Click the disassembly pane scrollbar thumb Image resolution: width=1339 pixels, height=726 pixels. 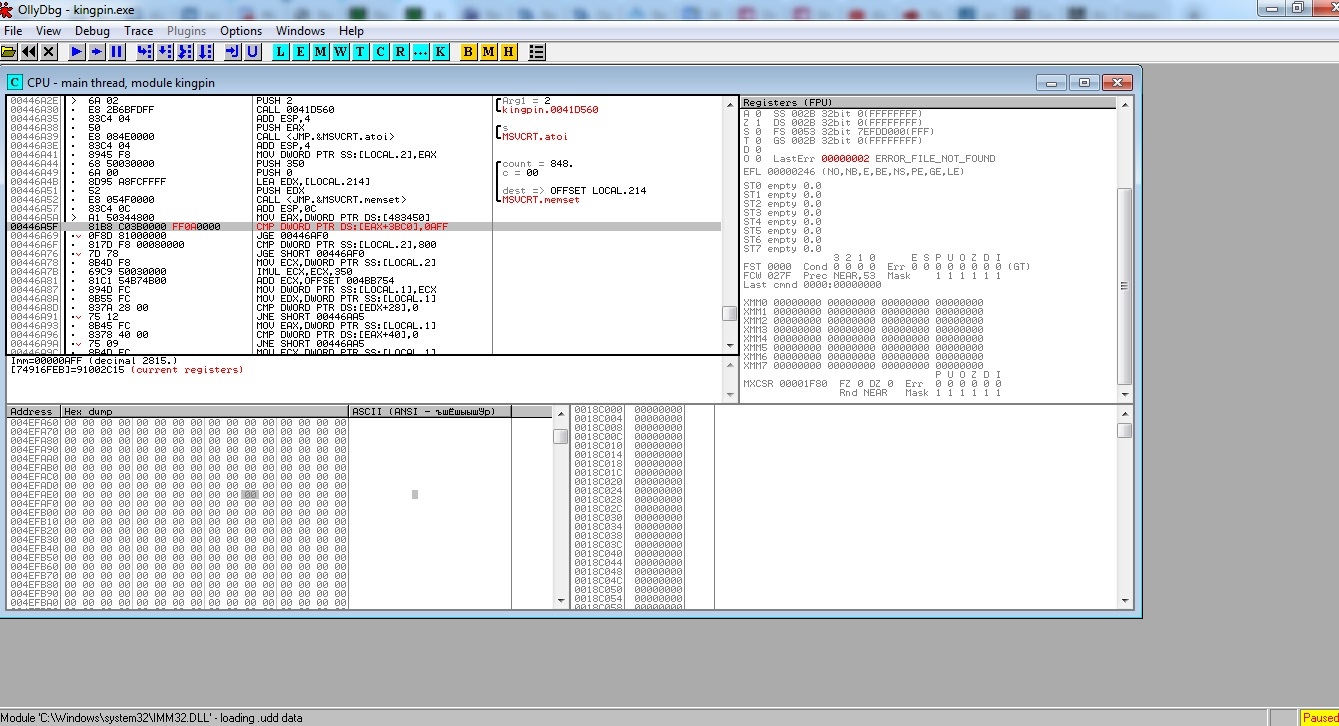click(729, 313)
